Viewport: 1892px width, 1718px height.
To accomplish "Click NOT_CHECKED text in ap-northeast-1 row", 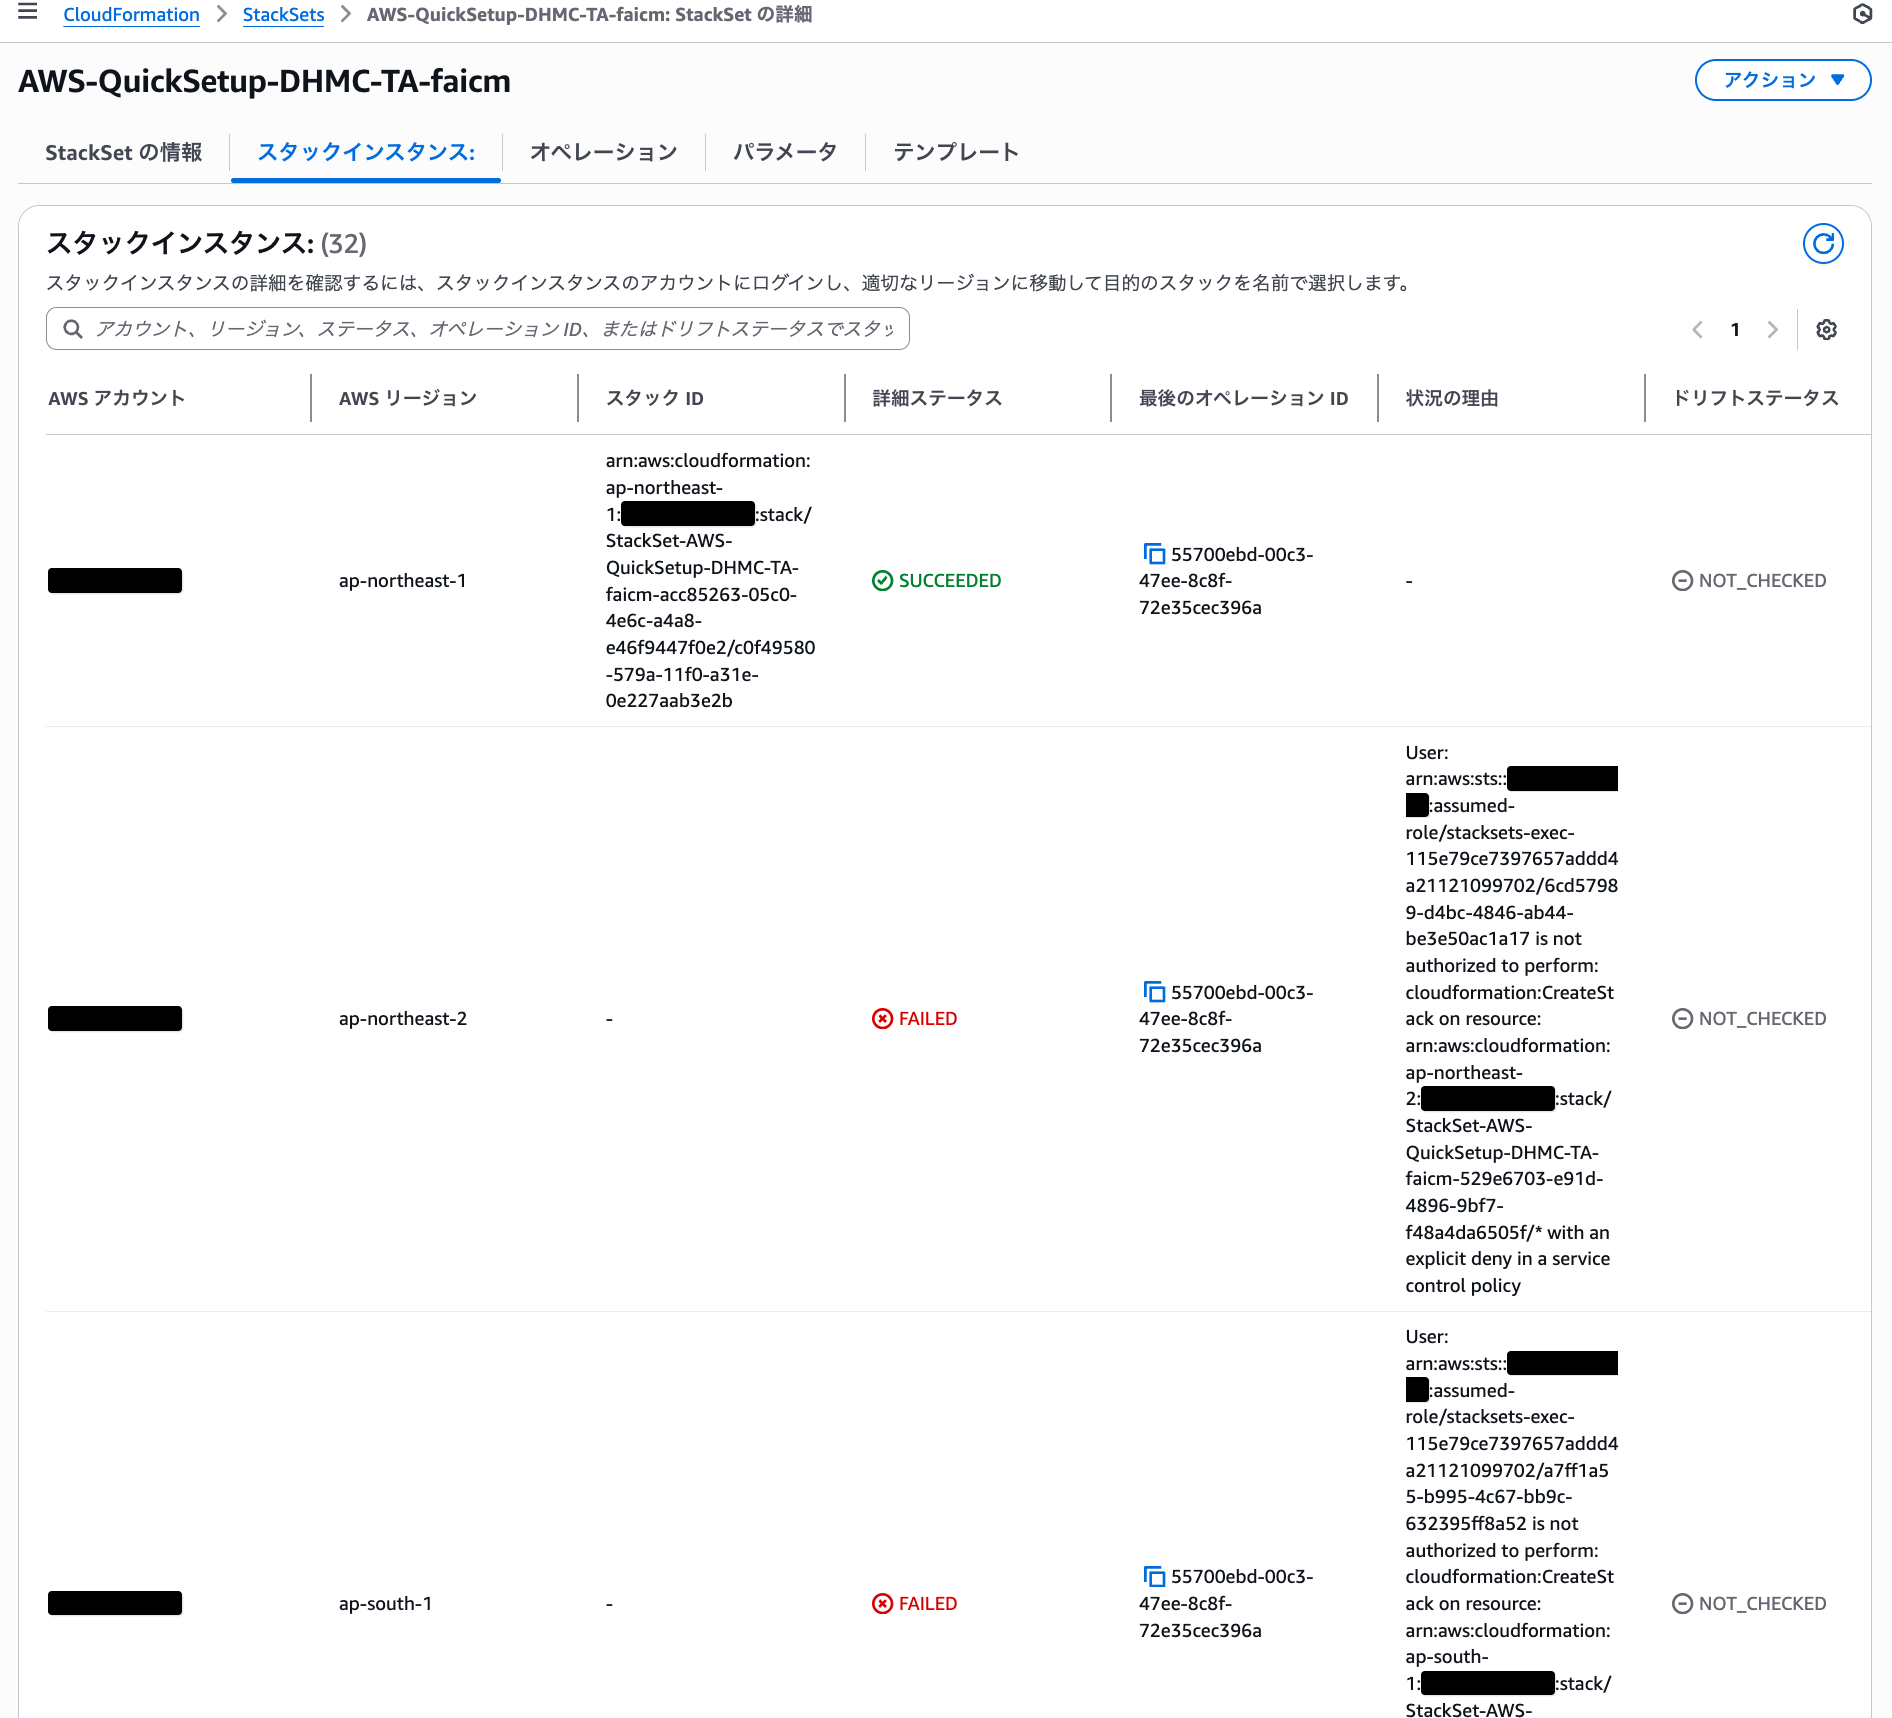I will pos(1762,581).
